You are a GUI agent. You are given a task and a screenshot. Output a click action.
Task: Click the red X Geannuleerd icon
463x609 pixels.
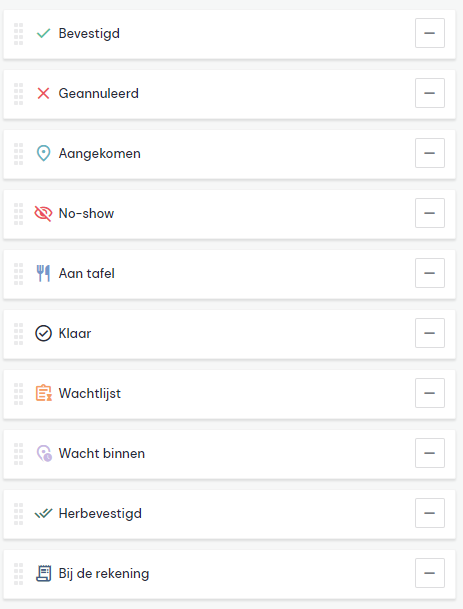pyautogui.click(x=44, y=93)
